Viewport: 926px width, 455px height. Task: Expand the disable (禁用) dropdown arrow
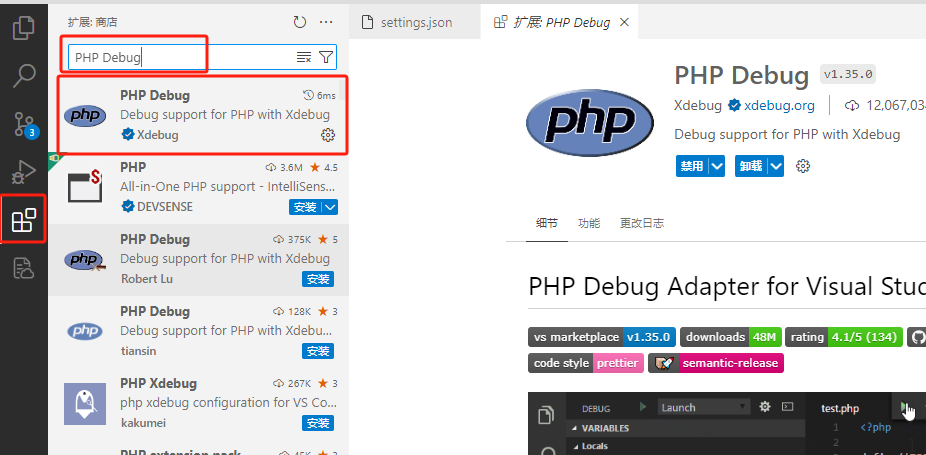717,166
